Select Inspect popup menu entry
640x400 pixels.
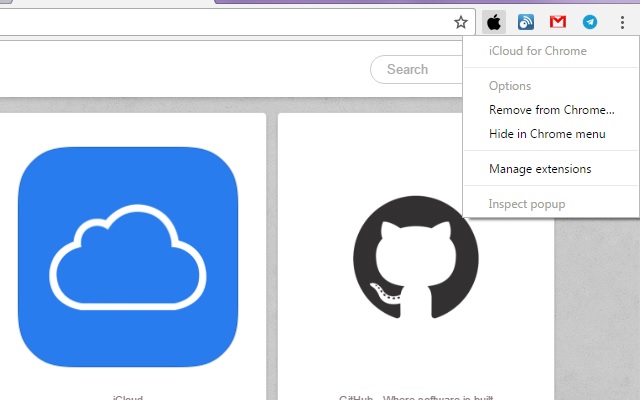pyautogui.click(x=551, y=204)
